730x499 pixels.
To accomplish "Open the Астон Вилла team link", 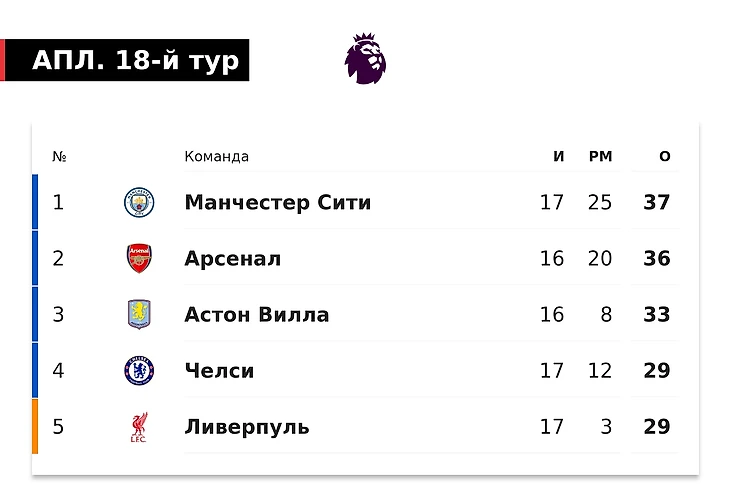I will (x=256, y=314).
